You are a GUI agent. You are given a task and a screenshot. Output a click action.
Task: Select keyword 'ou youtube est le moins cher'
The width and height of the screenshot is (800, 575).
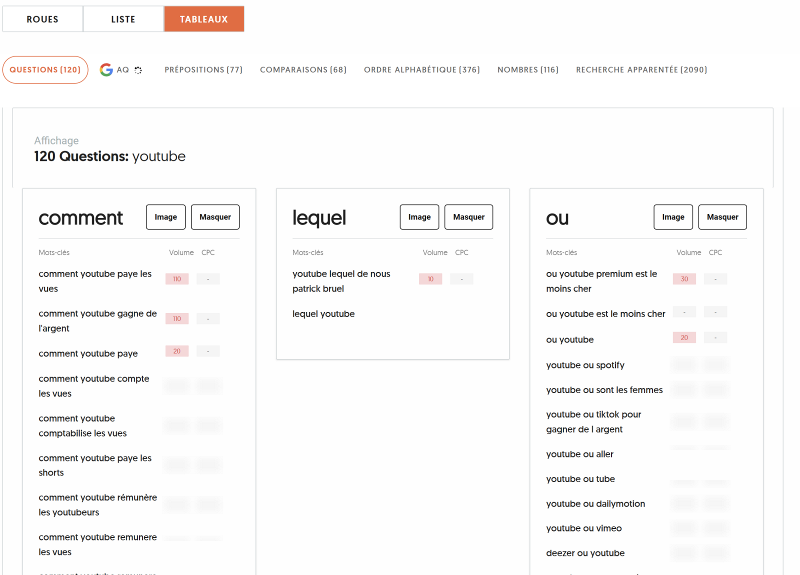(x=606, y=314)
